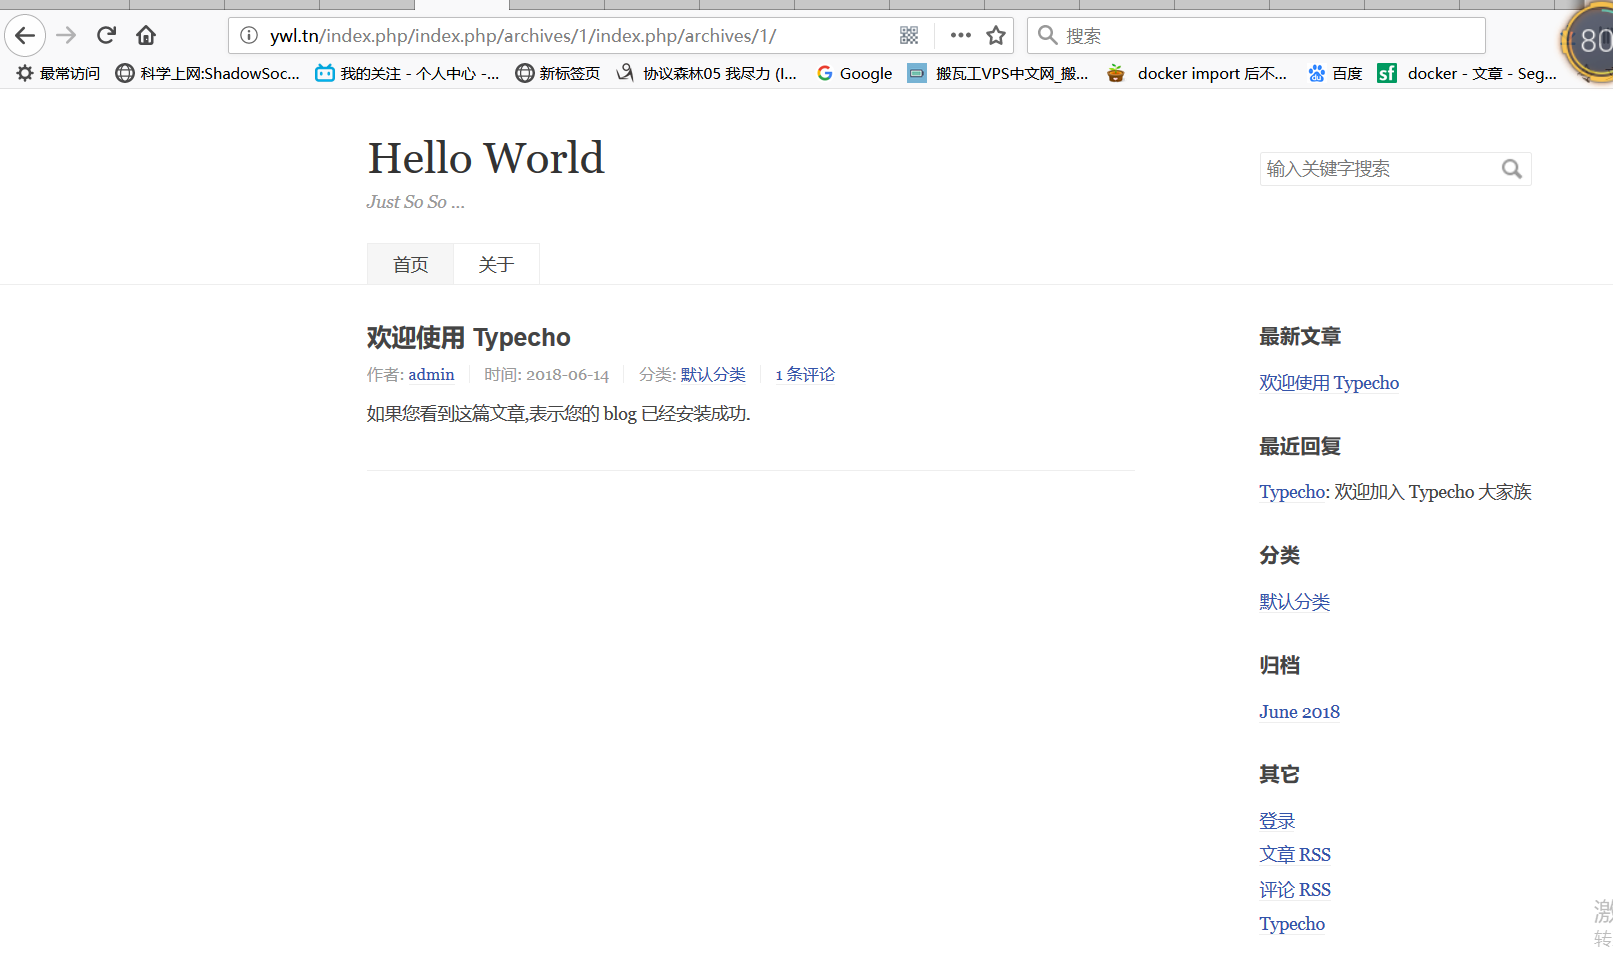This screenshot has width=1613, height=970.
Task: Open page actions three-dot menu
Action: pos(960,36)
